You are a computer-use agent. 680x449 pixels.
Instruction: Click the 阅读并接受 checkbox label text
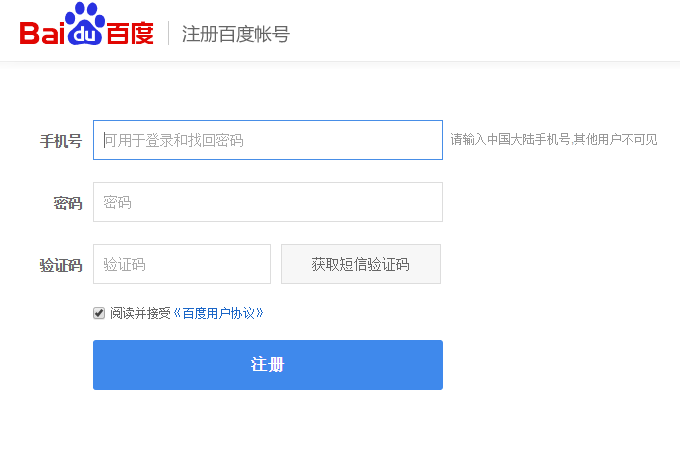tap(140, 313)
